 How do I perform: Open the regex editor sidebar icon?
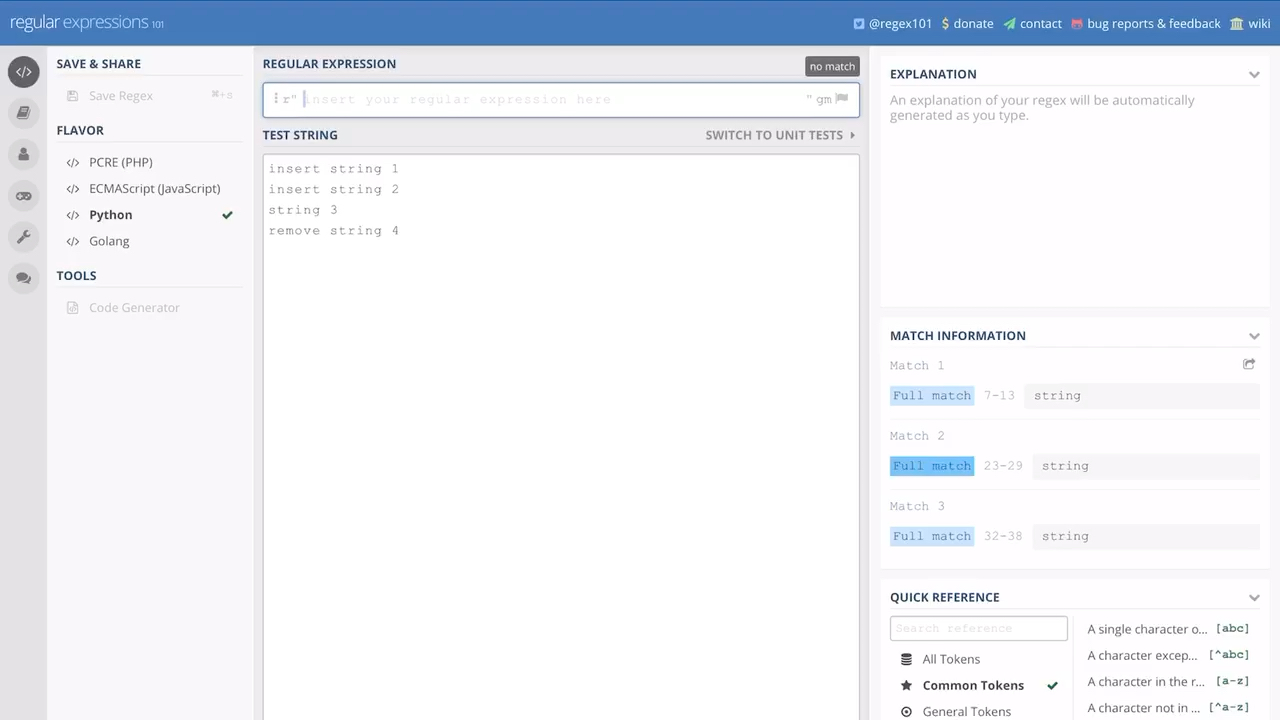click(24, 72)
